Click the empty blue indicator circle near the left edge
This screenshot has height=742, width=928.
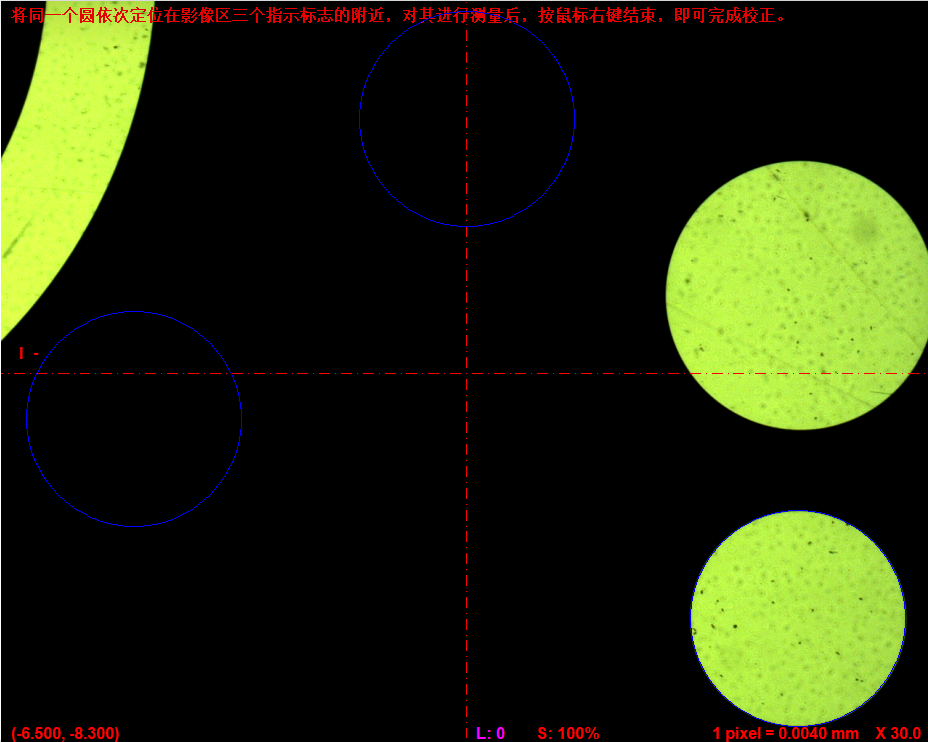point(134,418)
